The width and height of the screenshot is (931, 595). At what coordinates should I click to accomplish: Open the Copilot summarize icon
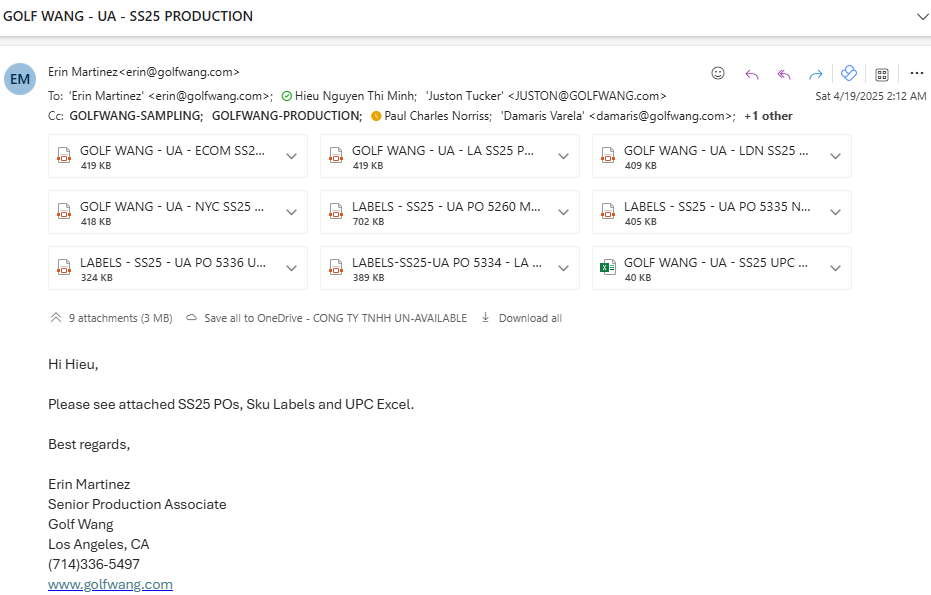tap(849, 73)
